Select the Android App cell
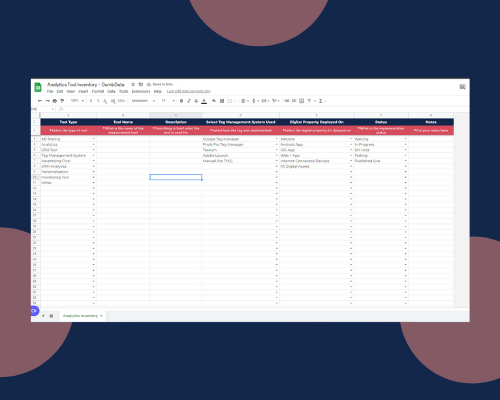The height and width of the screenshot is (400, 500). click(x=316, y=145)
